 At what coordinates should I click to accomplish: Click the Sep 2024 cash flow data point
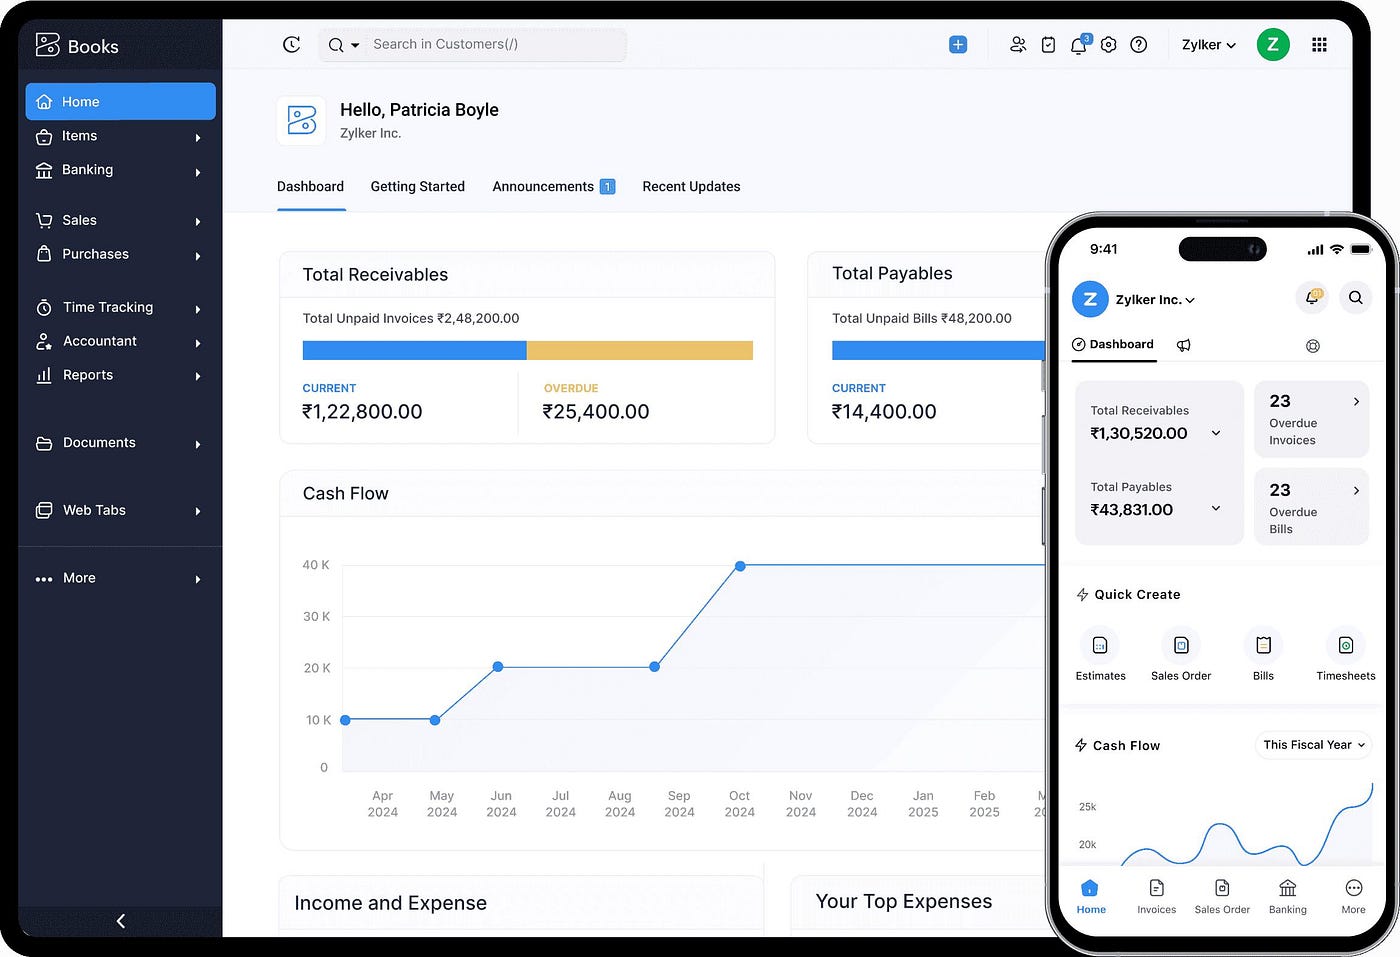[x=654, y=667]
